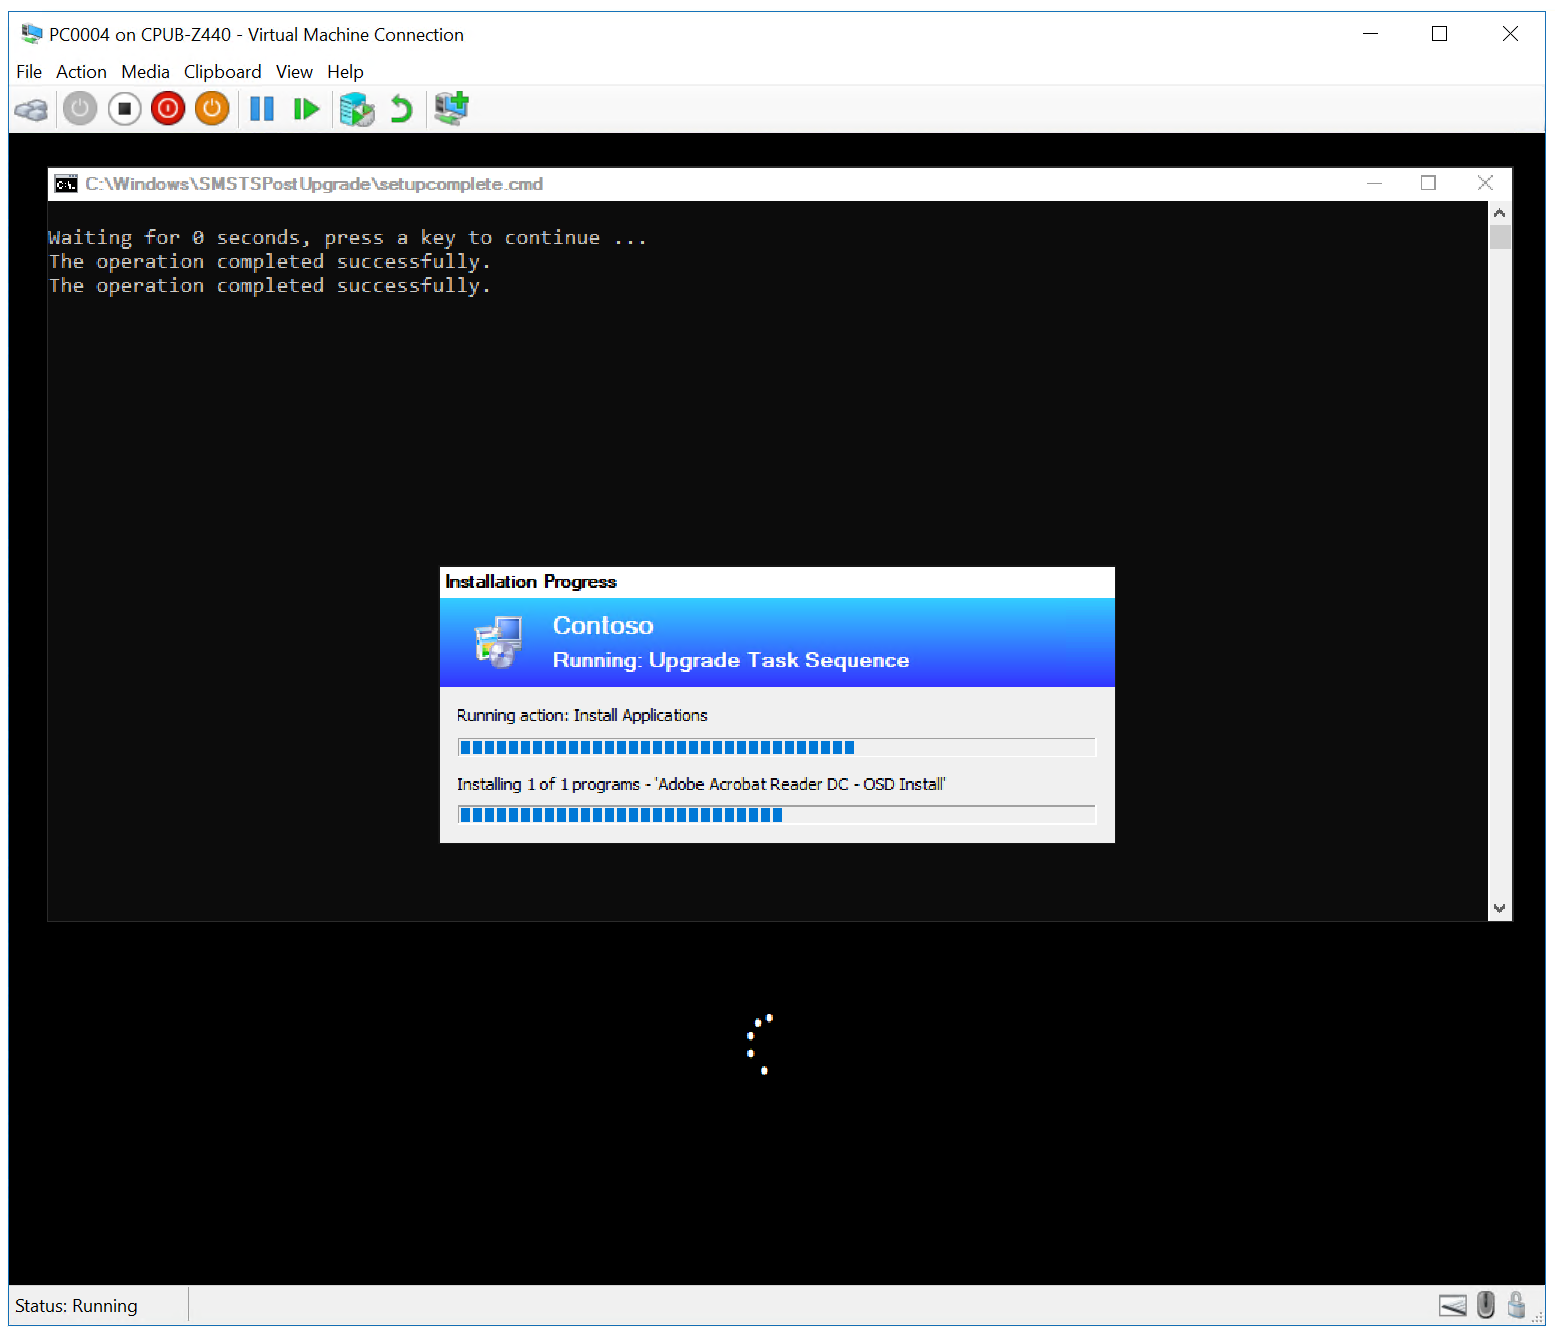
Task: Send Ctrl+Alt+Delete to the virtual machine
Action: [x=31, y=108]
